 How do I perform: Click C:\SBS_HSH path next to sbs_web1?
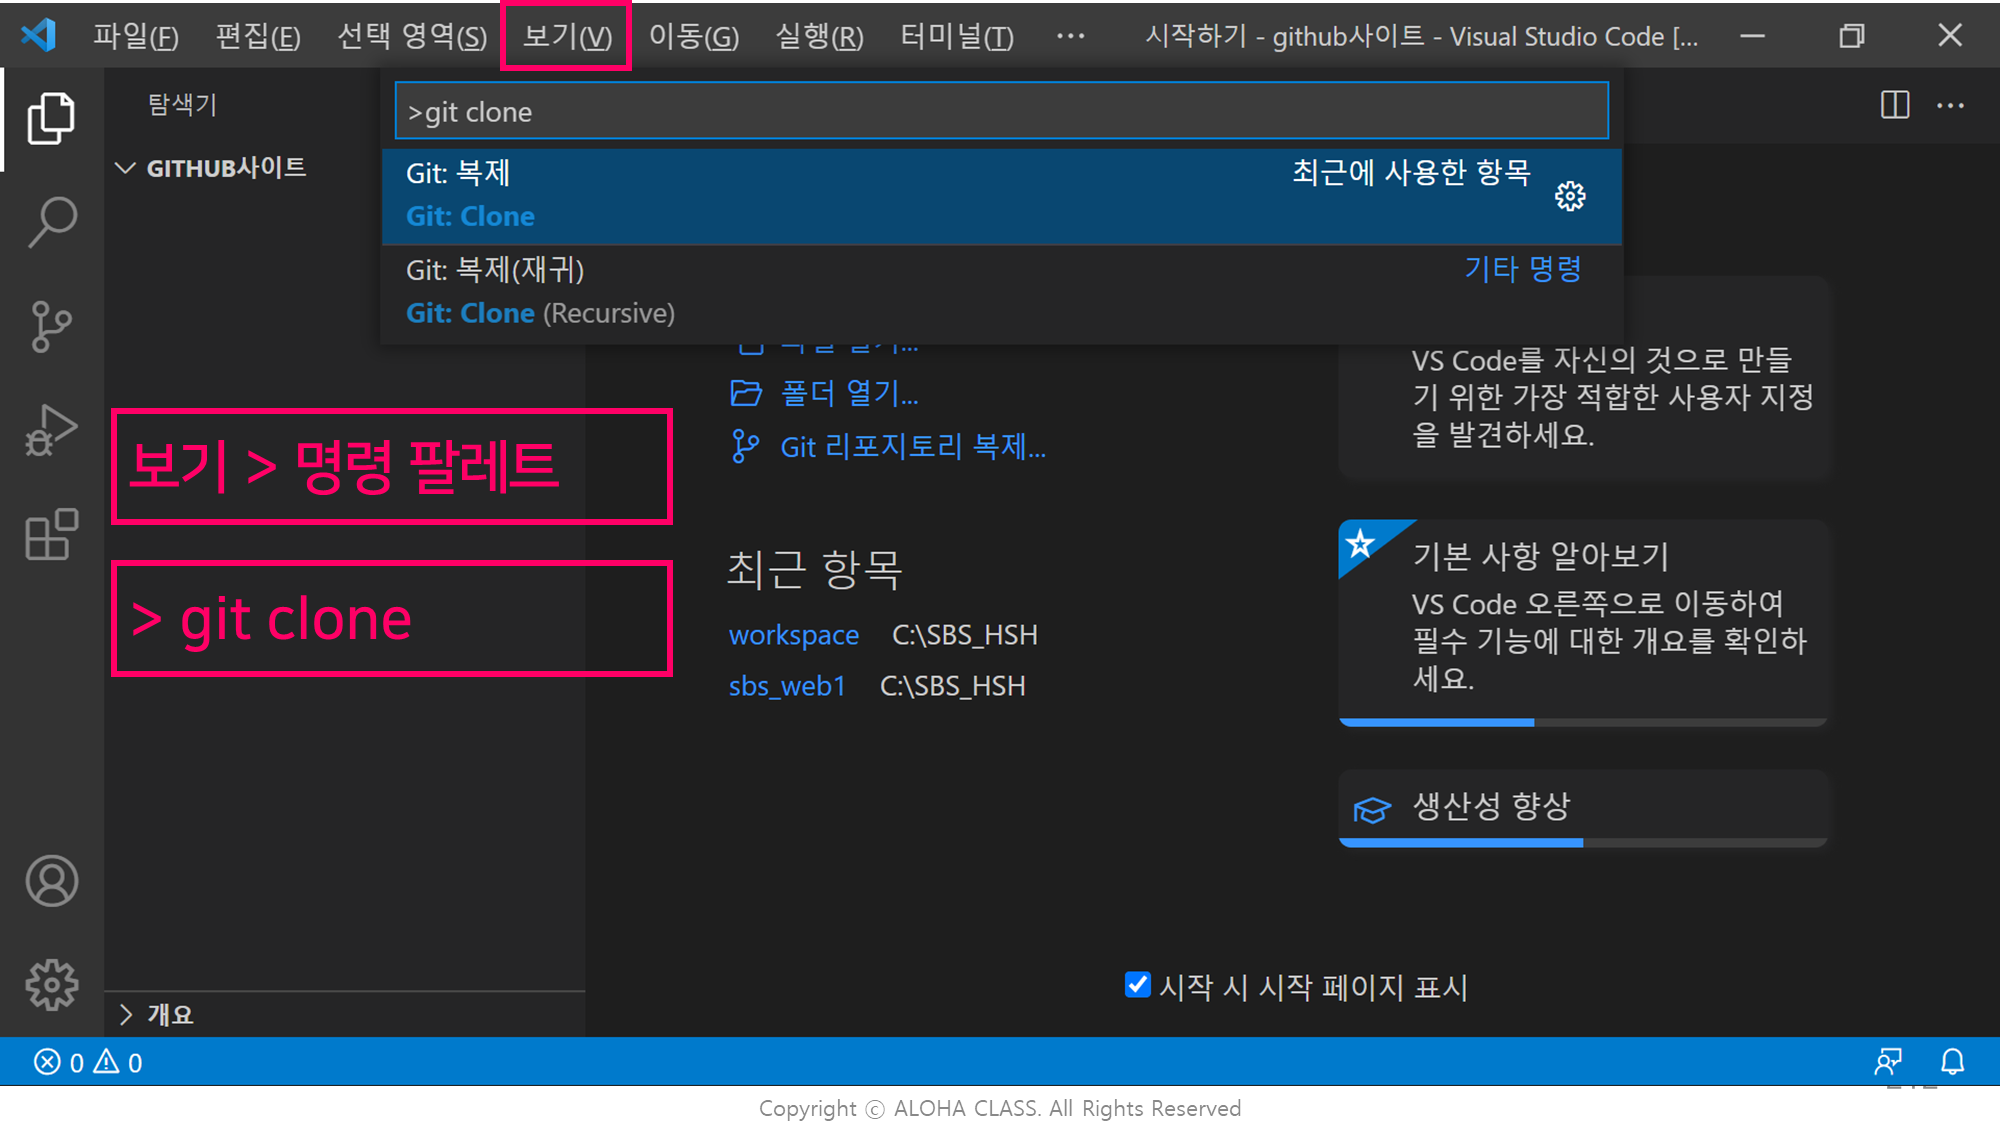click(952, 686)
